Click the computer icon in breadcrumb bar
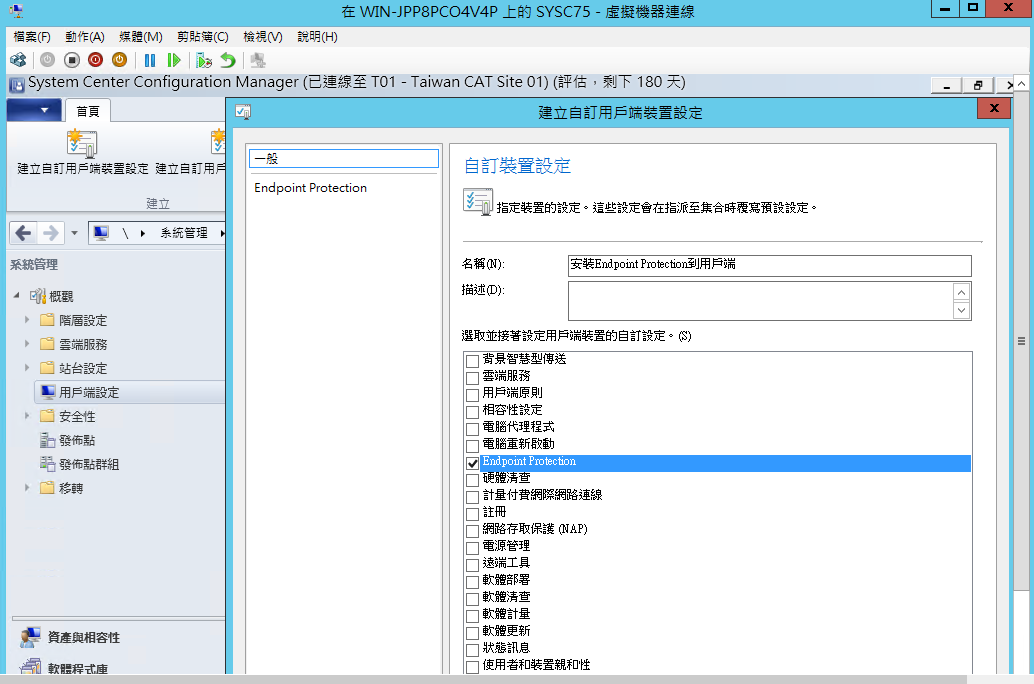 click(x=101, y=233)
